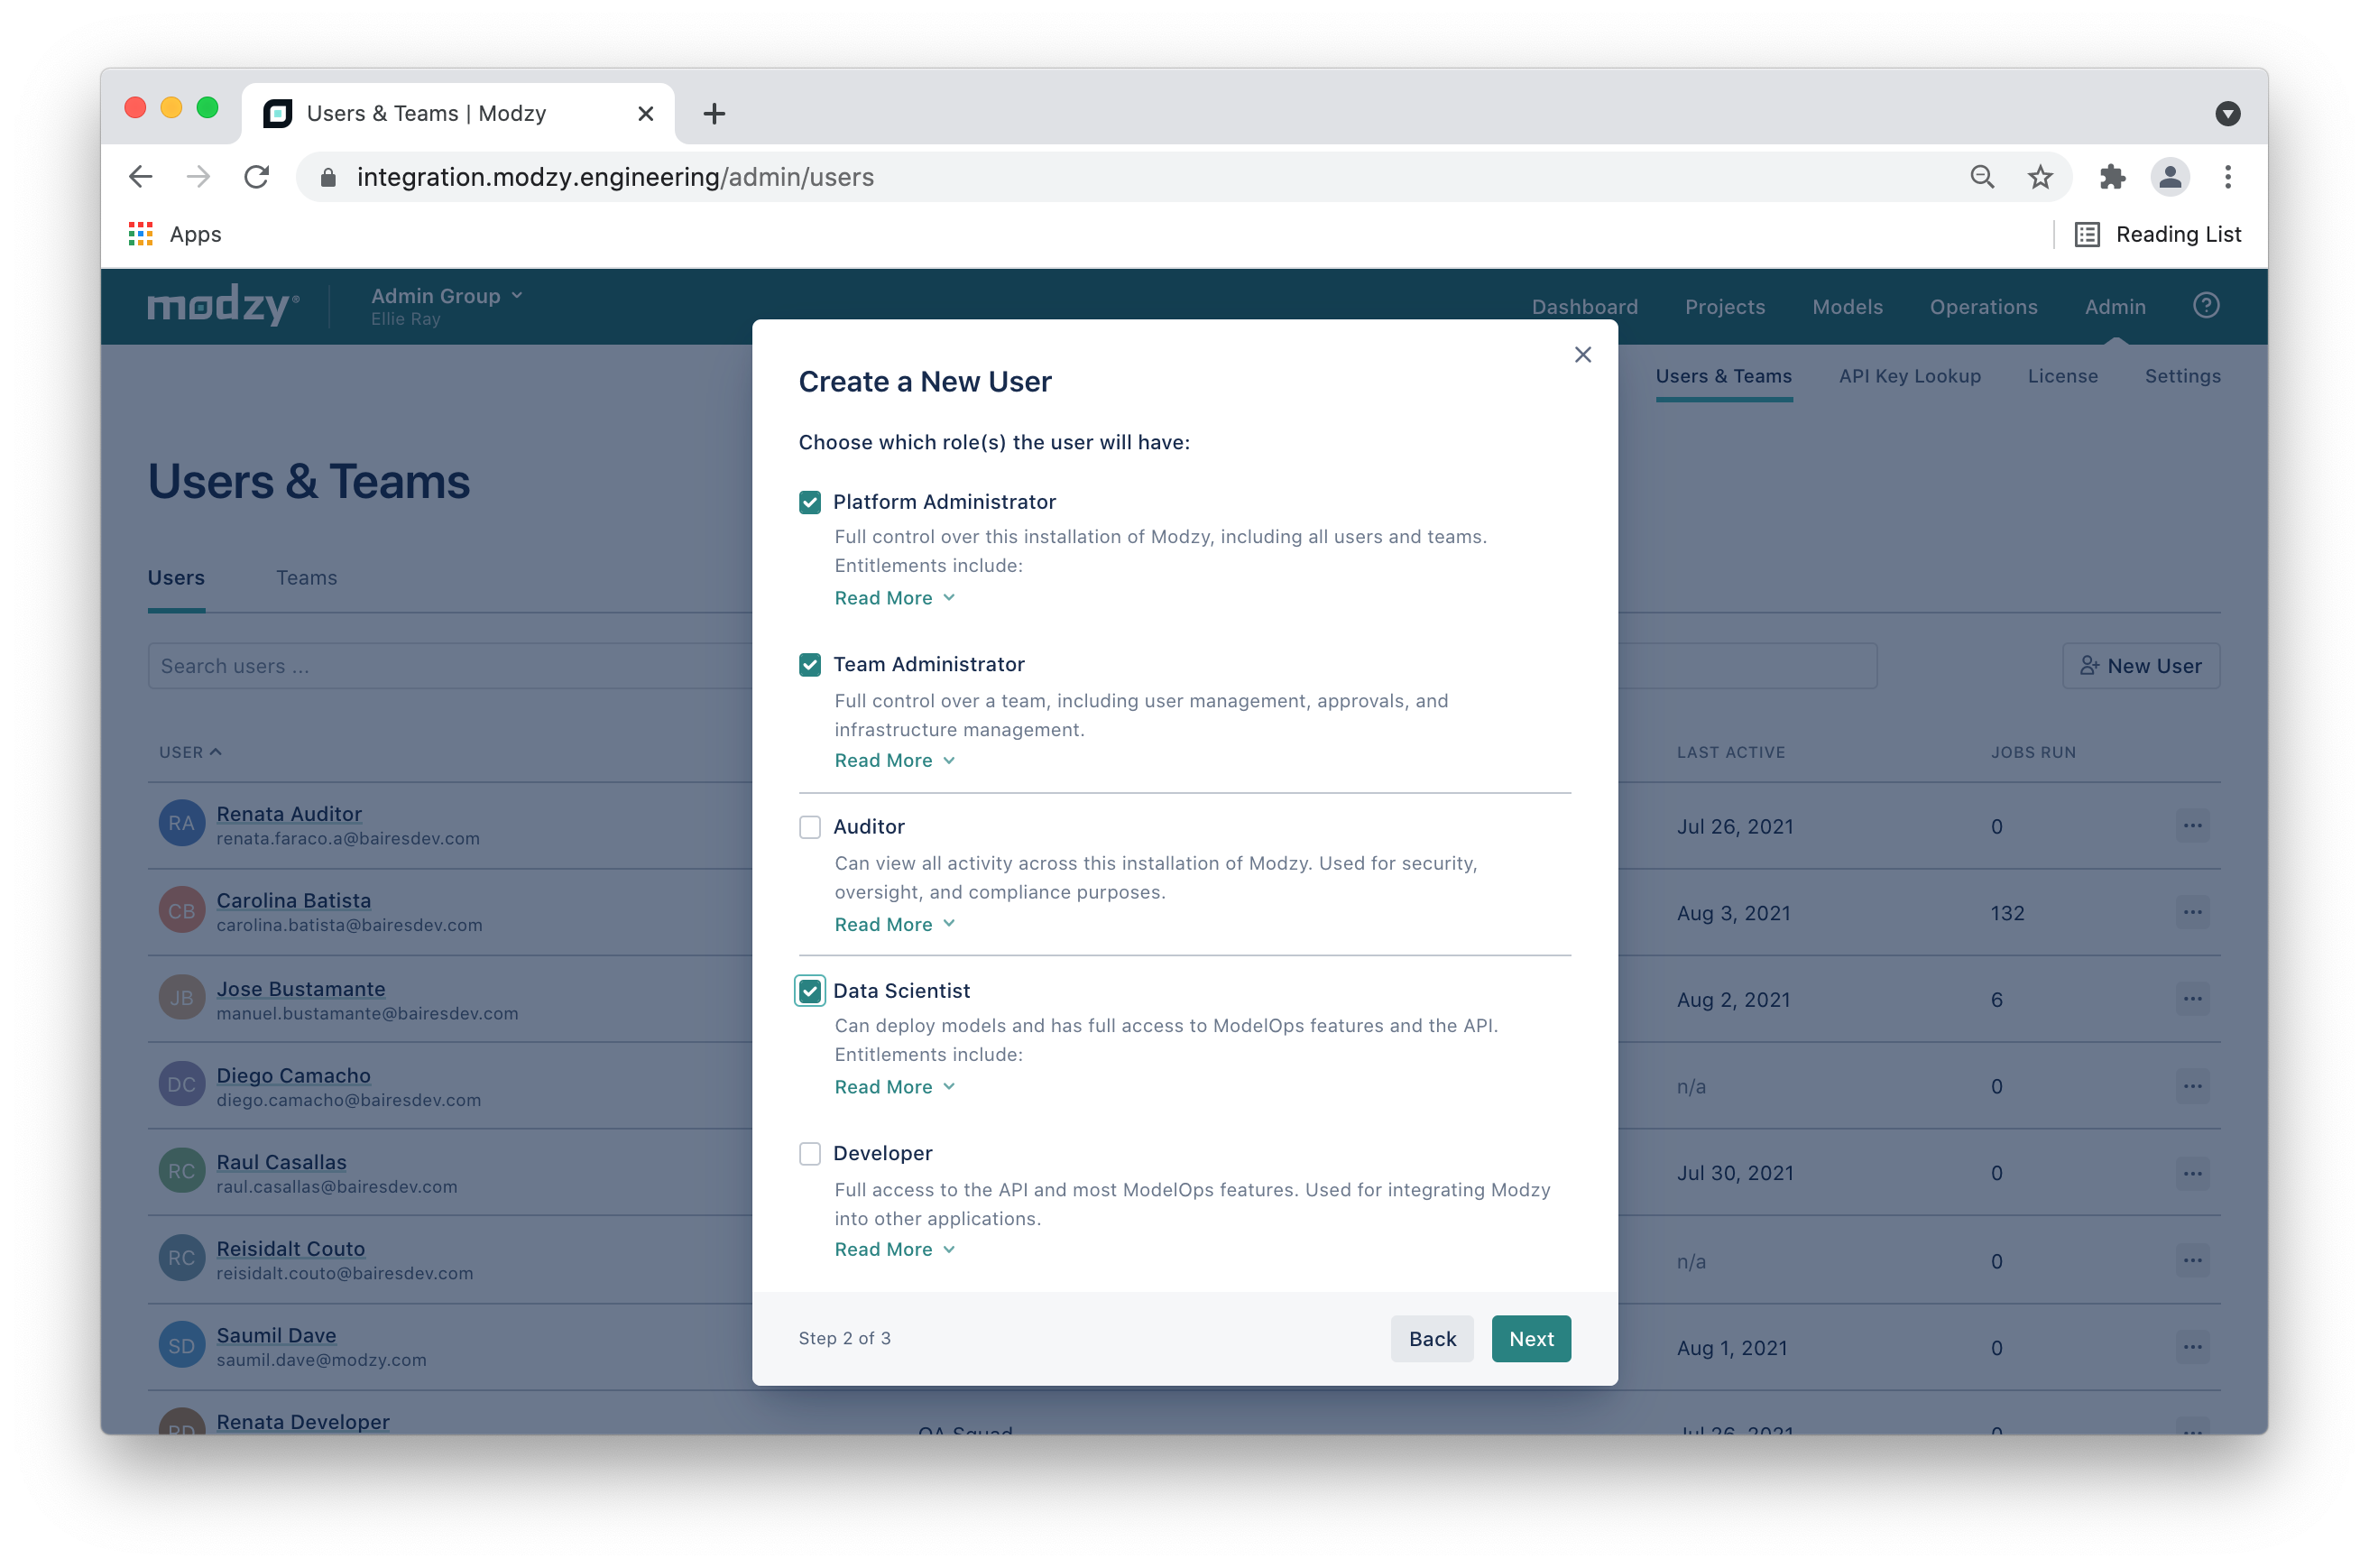Viewport: 2369px width, 1568px height.
Task: Go Back to previous step
Action: click(x=1431, y=1338)
